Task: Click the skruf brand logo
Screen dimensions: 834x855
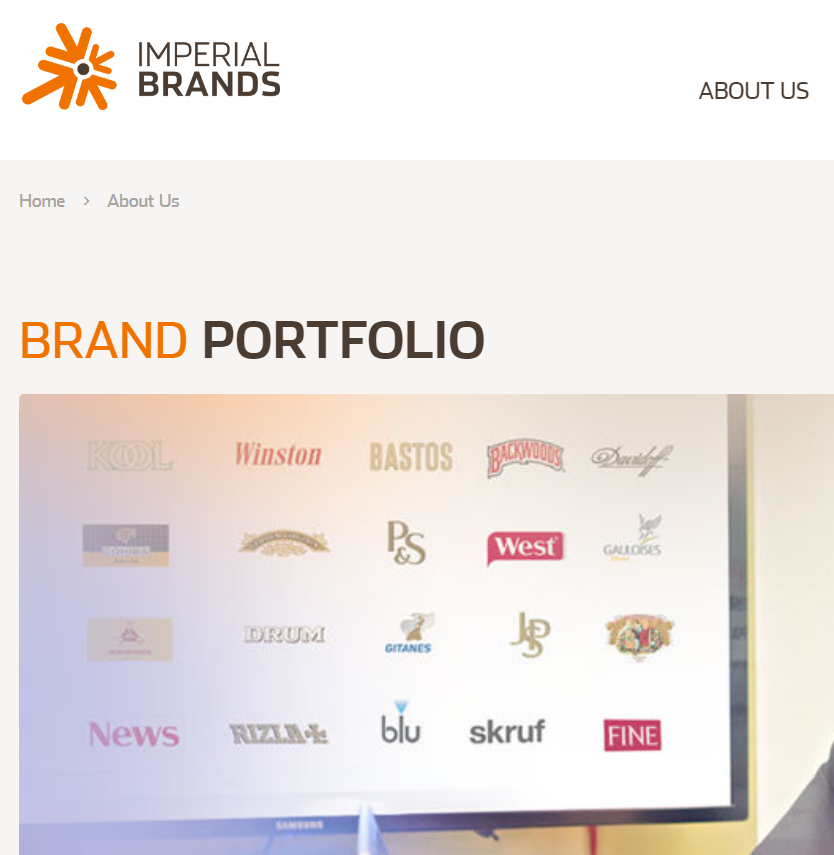Action: [x=507, y=732]
